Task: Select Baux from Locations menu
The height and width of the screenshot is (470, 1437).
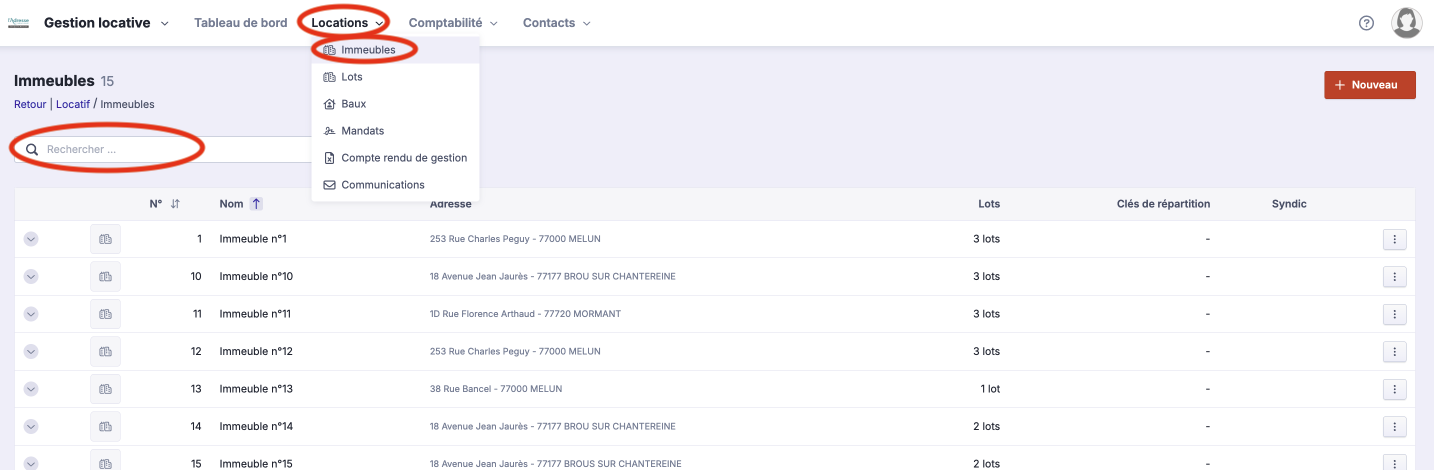Action: click(353, 104)
